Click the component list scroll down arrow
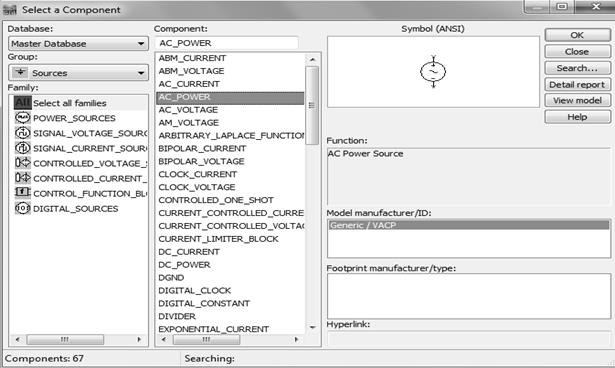The width and height of the screenshot is (615, 368). (x=312, y=327)
